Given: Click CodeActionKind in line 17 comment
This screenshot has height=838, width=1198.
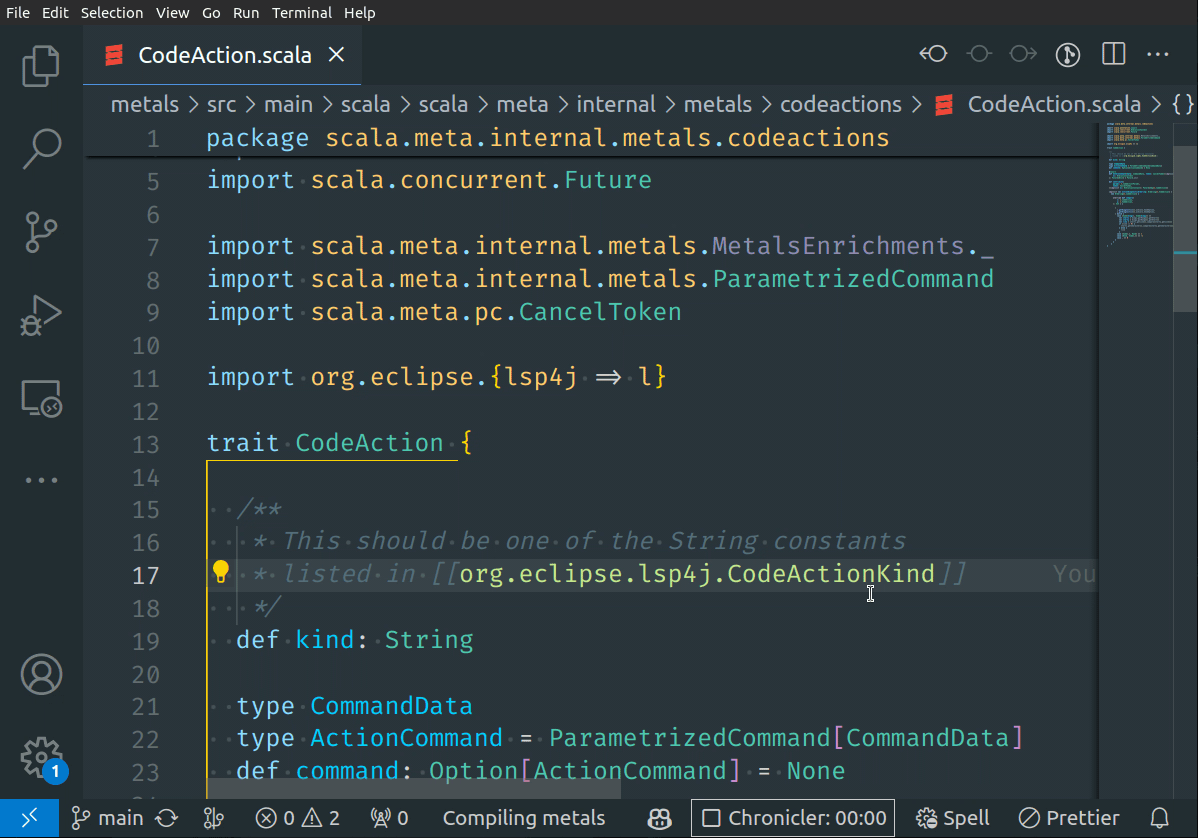Looking at the screenshot, I should (x=831, y=574).
